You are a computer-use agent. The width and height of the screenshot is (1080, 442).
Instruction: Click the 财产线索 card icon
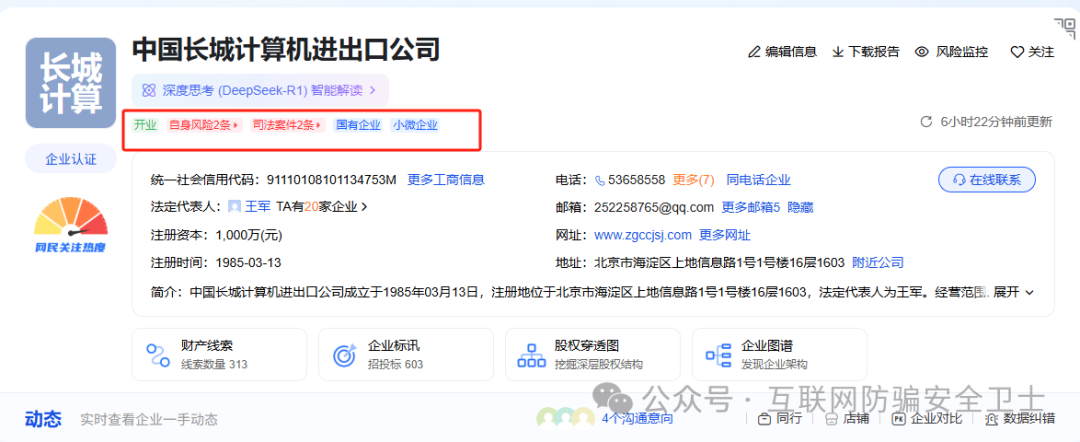(158, 355)
